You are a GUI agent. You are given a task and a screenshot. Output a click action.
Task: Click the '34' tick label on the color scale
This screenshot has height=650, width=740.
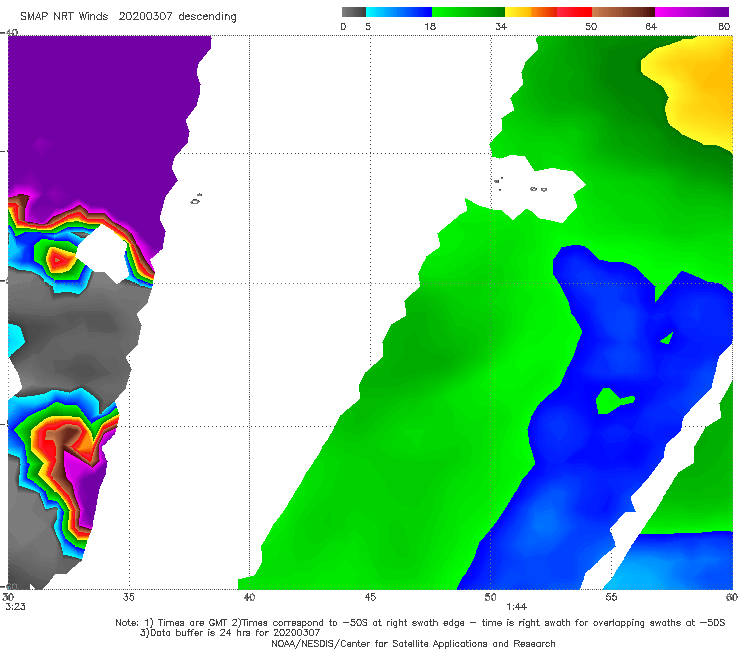pos(501,27)
